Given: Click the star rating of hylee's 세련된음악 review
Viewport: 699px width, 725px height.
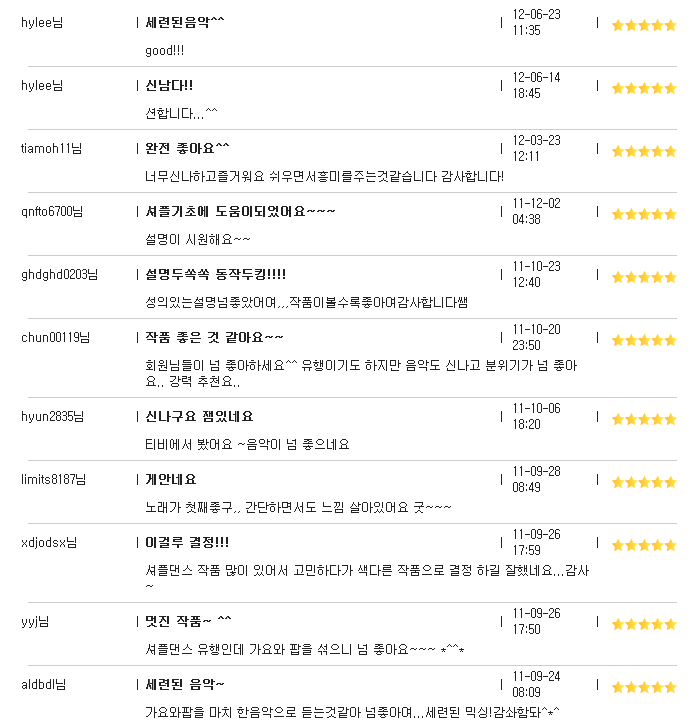Looking at the screenshot, I should [x=644, y=25].
